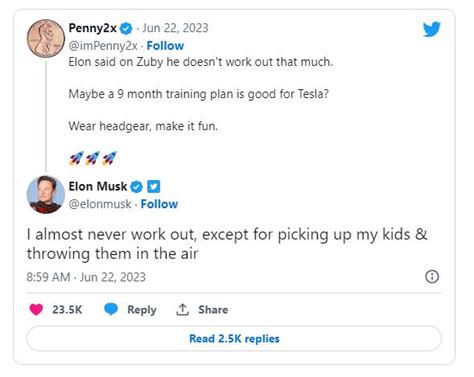The image size is (474, 377).
Task: Follow the @elonmusk account
Action: tap(159, 204)
